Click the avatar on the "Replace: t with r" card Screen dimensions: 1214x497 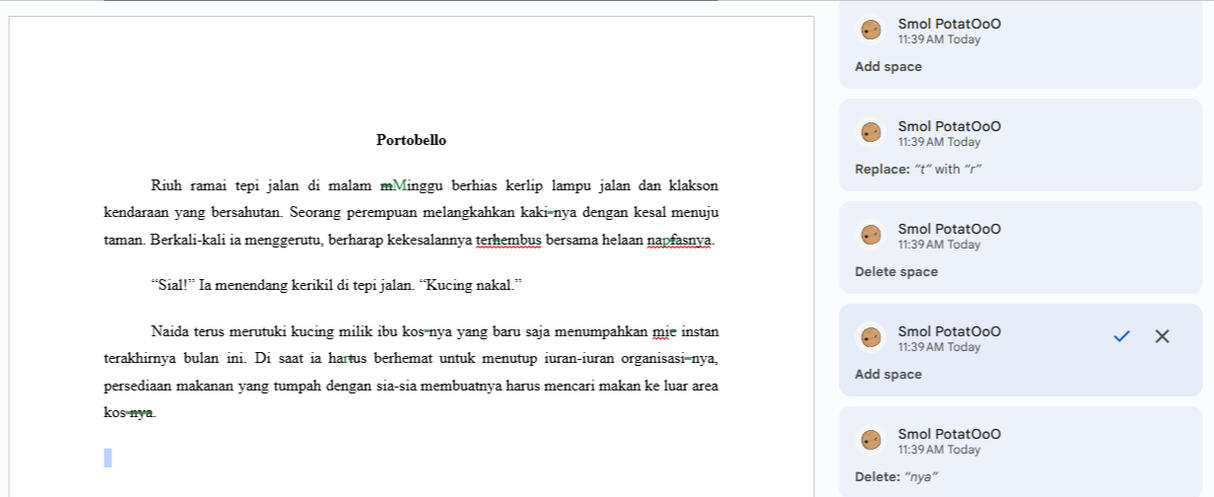871,133
